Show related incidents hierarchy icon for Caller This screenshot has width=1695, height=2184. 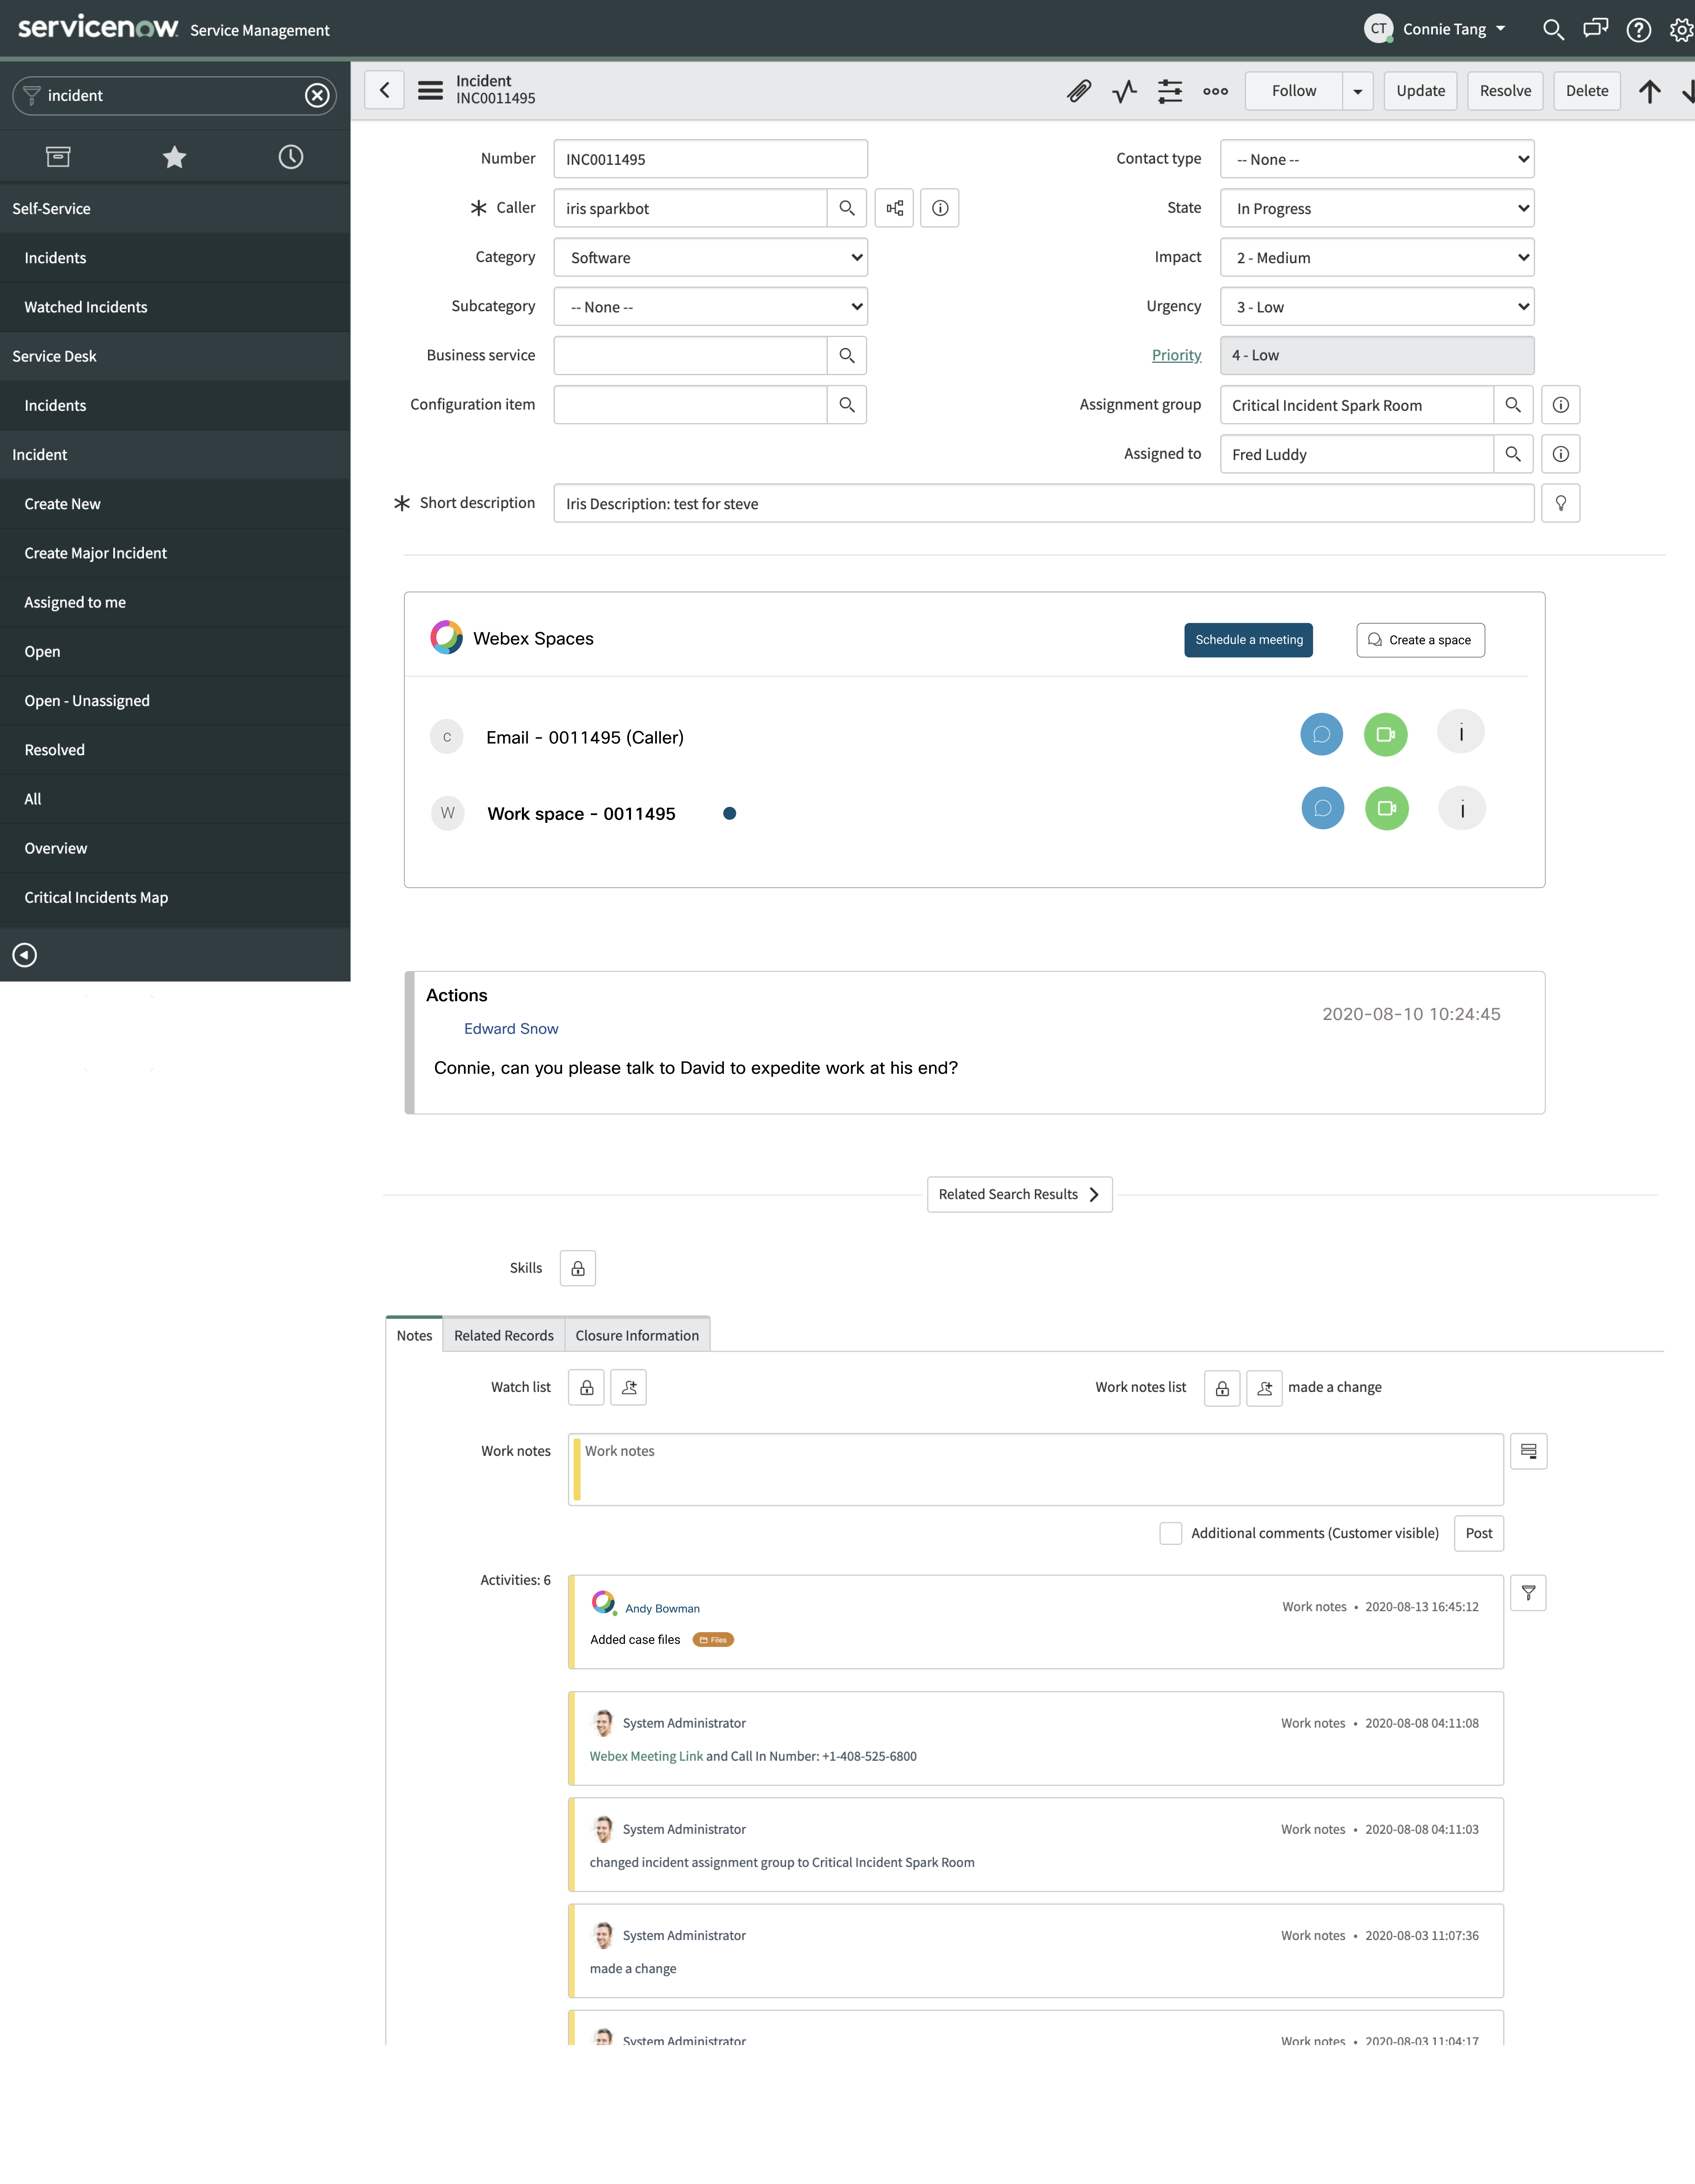click(x=894, y=208)
